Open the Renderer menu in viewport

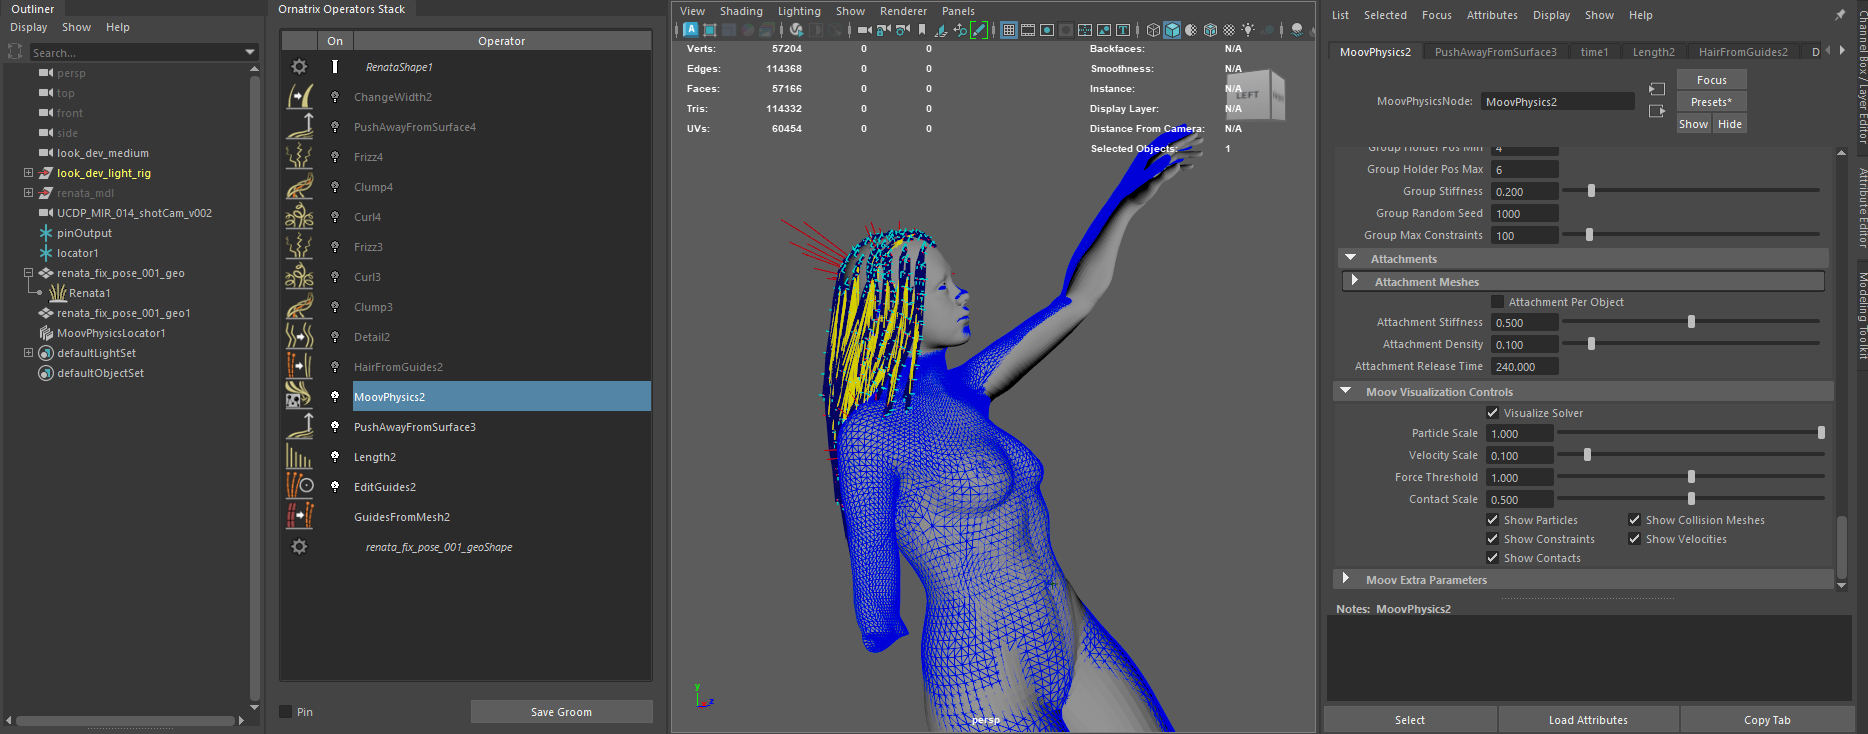coord(903,11)
